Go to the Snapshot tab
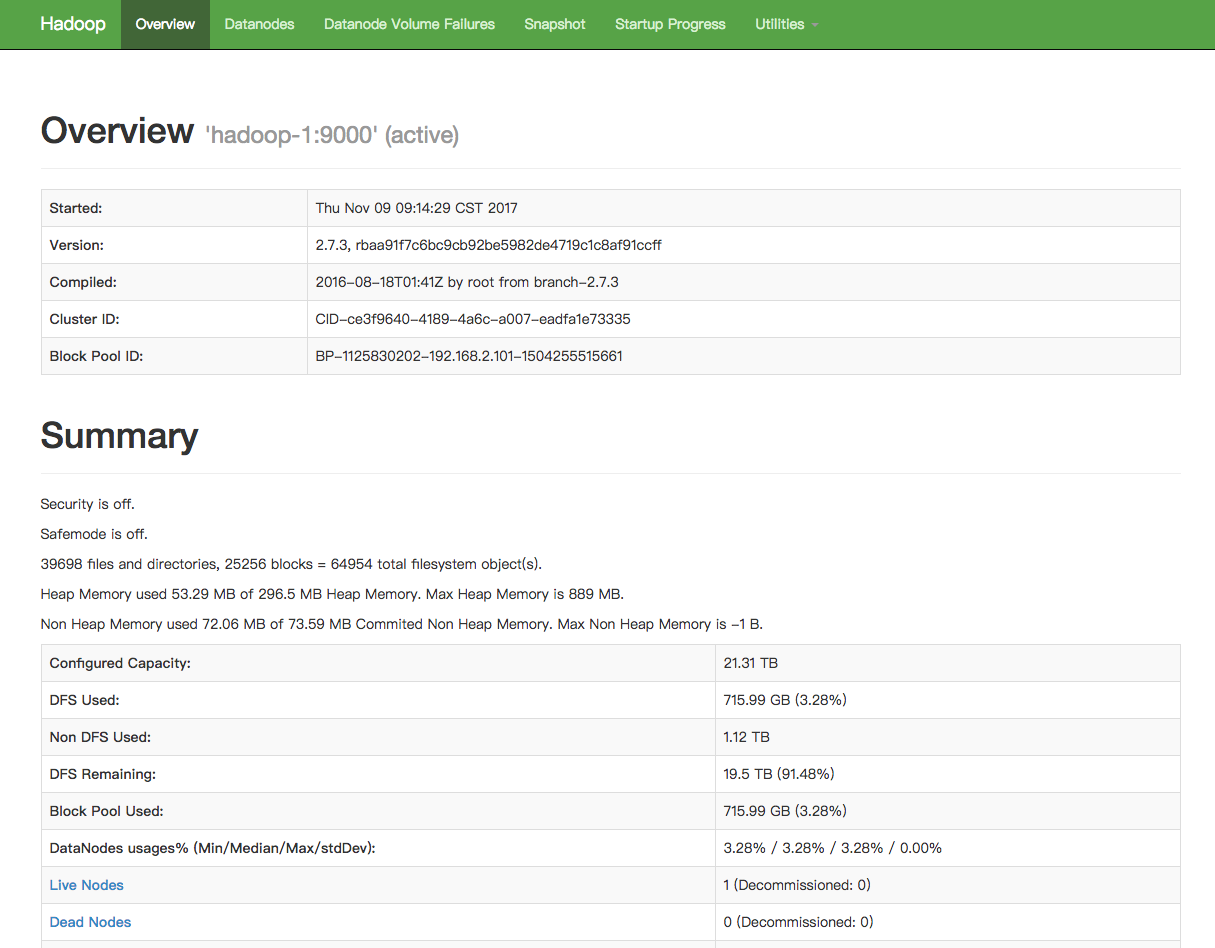The image size is (1215, 948). click(x=555, y=24)
